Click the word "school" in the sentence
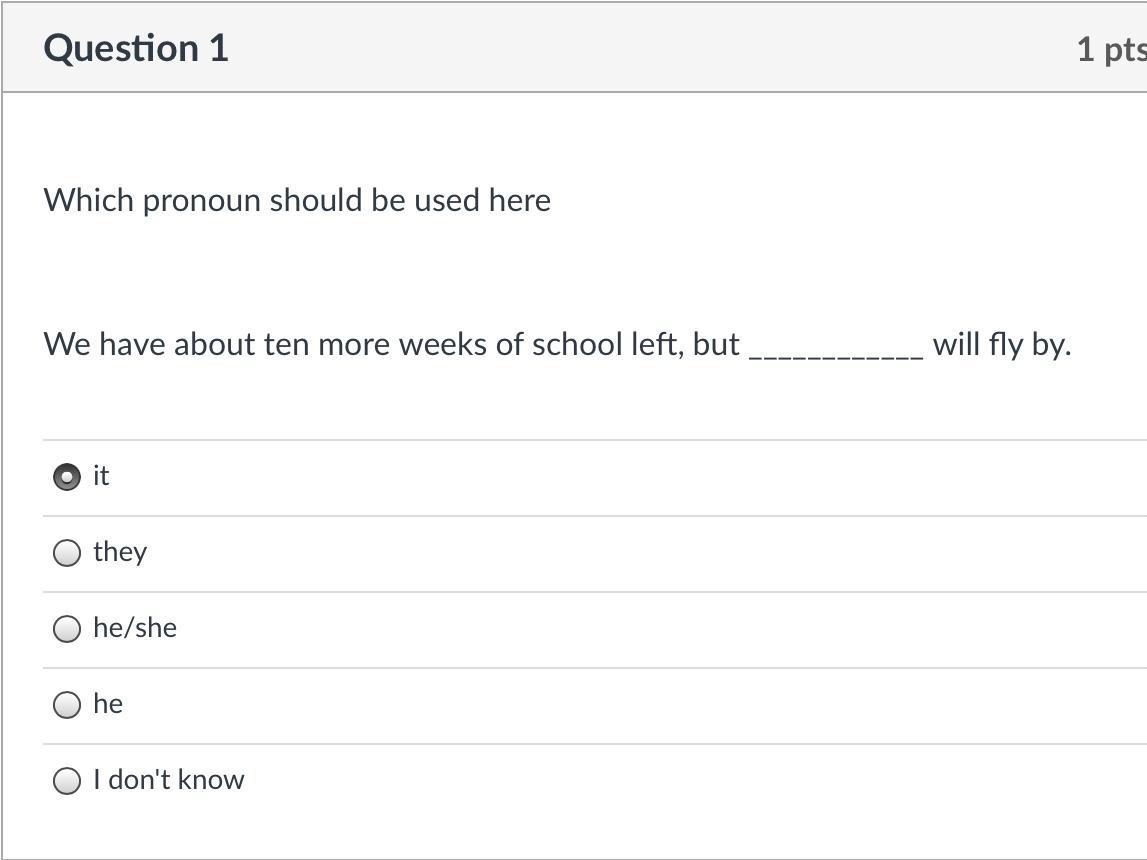The image size is (1147, 860). point(577,345)
